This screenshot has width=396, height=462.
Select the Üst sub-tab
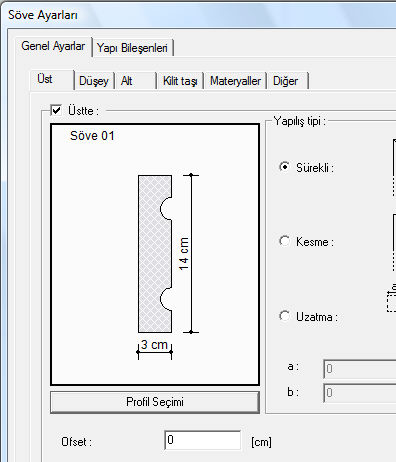tap(52, 79)
